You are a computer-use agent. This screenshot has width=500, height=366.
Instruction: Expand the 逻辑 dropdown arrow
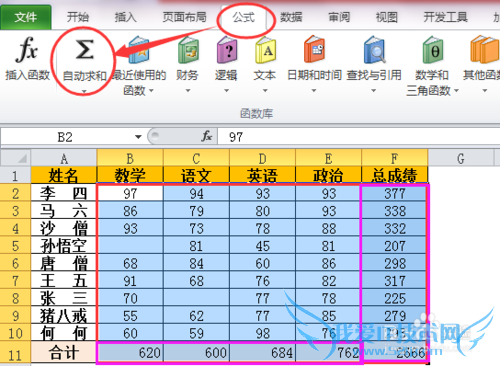click(226, 91)
